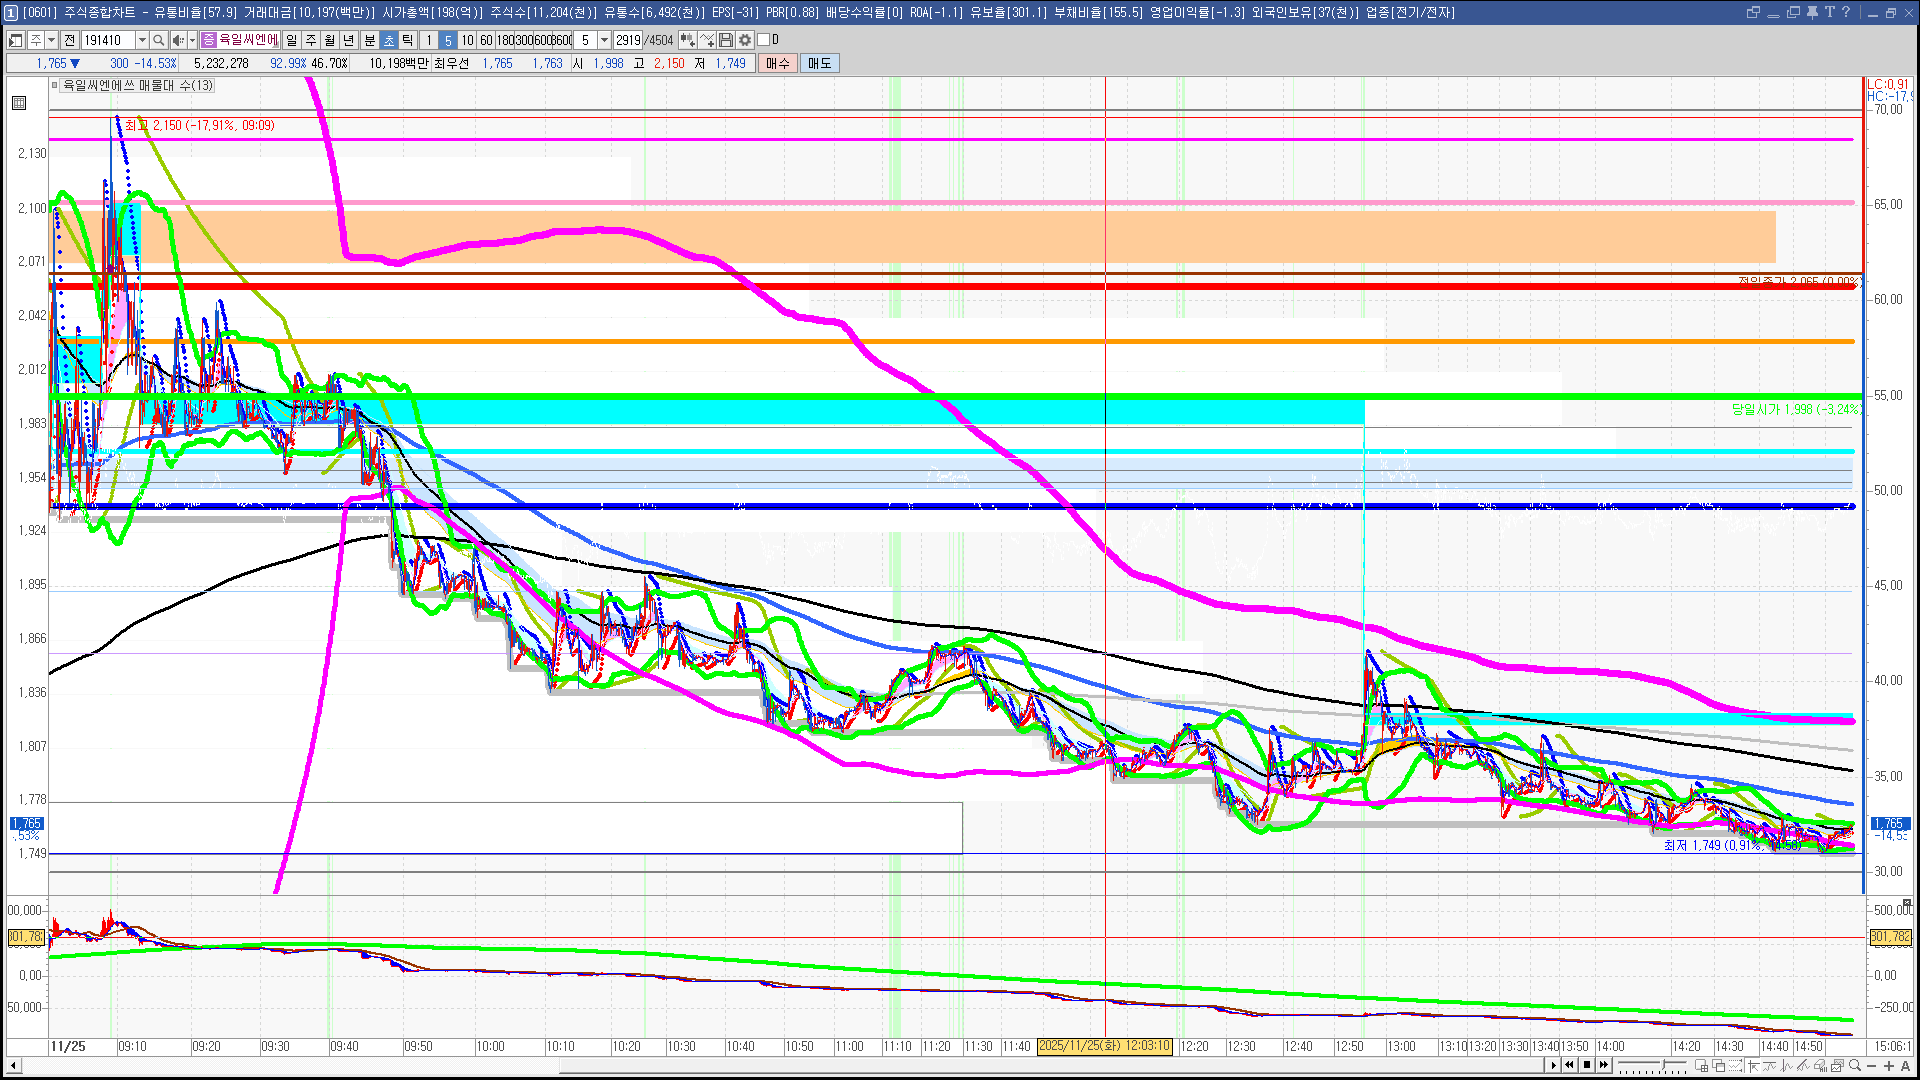Open the 주 market type dropdown arrow
Screen dimensions: 1920x1080
[51, 40]
